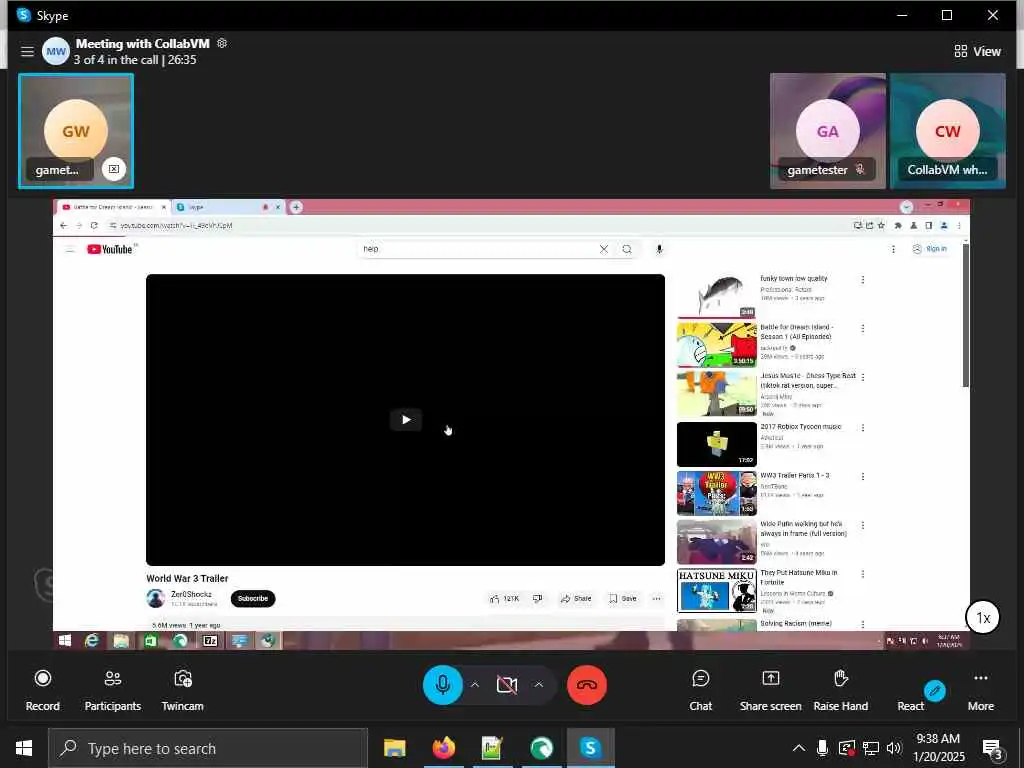Open options for 'funky town low quality' video
This screenshot has height=768, width=1024.
pyautogui.click(x=863, y=280)
